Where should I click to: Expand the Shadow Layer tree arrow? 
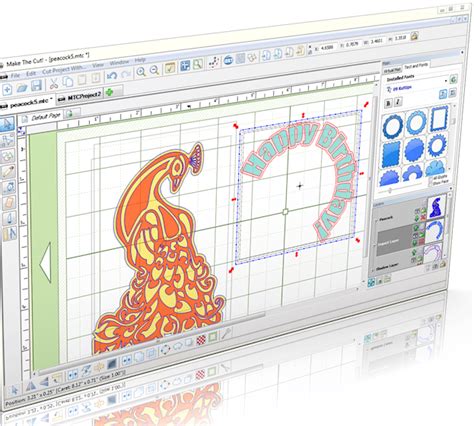[x=373, y=271]
